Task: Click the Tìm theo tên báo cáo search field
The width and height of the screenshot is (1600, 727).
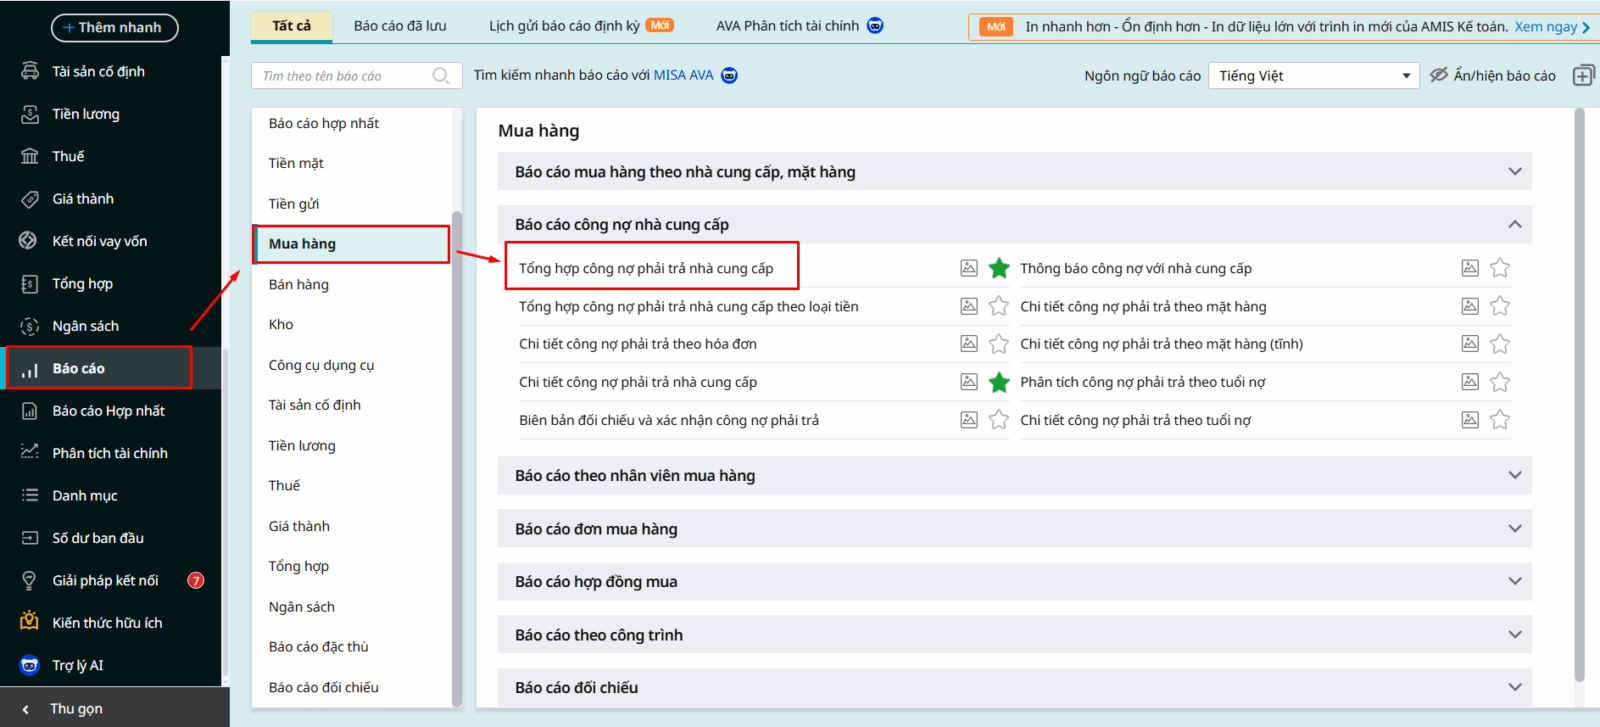Action: click(x=340, y=76)
